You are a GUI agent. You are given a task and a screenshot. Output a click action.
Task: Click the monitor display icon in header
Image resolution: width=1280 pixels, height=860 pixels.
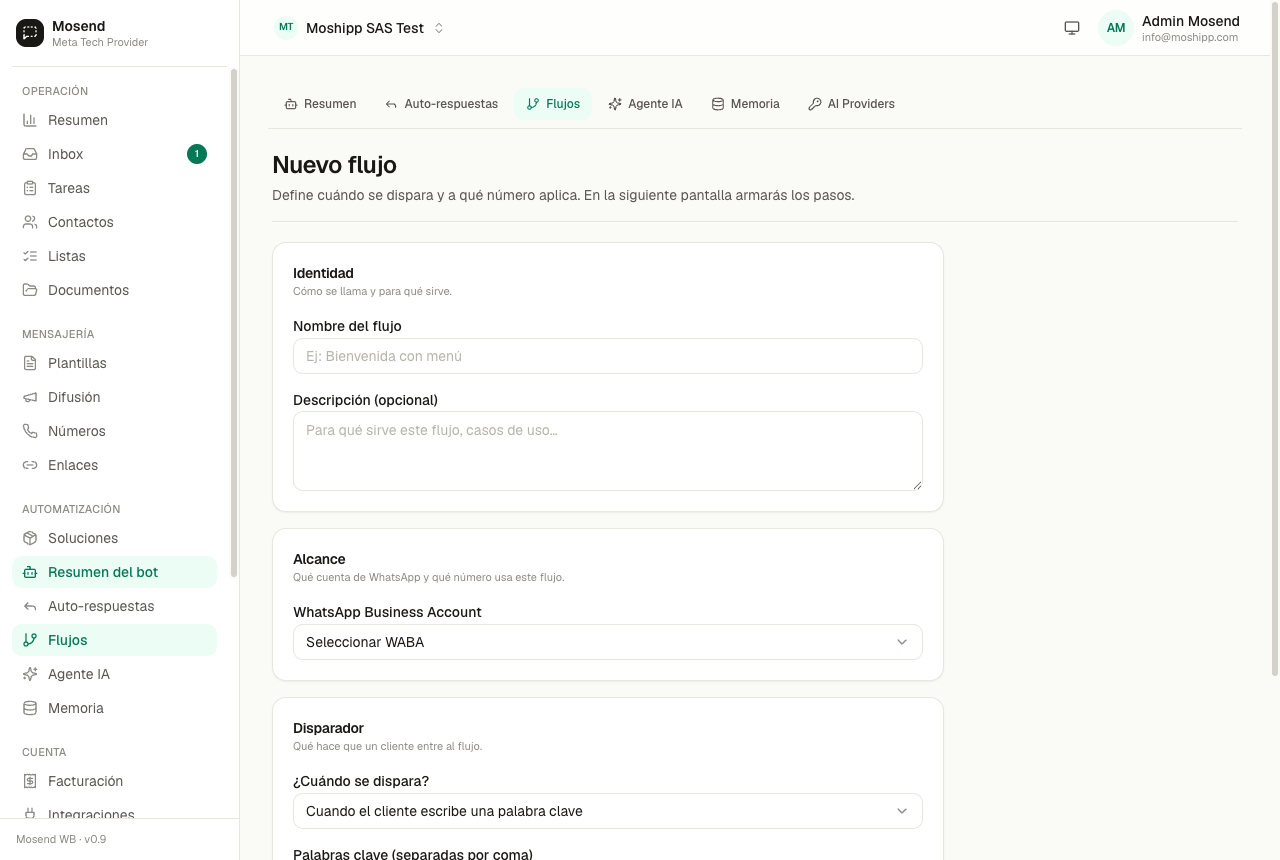coord(1072,28)
